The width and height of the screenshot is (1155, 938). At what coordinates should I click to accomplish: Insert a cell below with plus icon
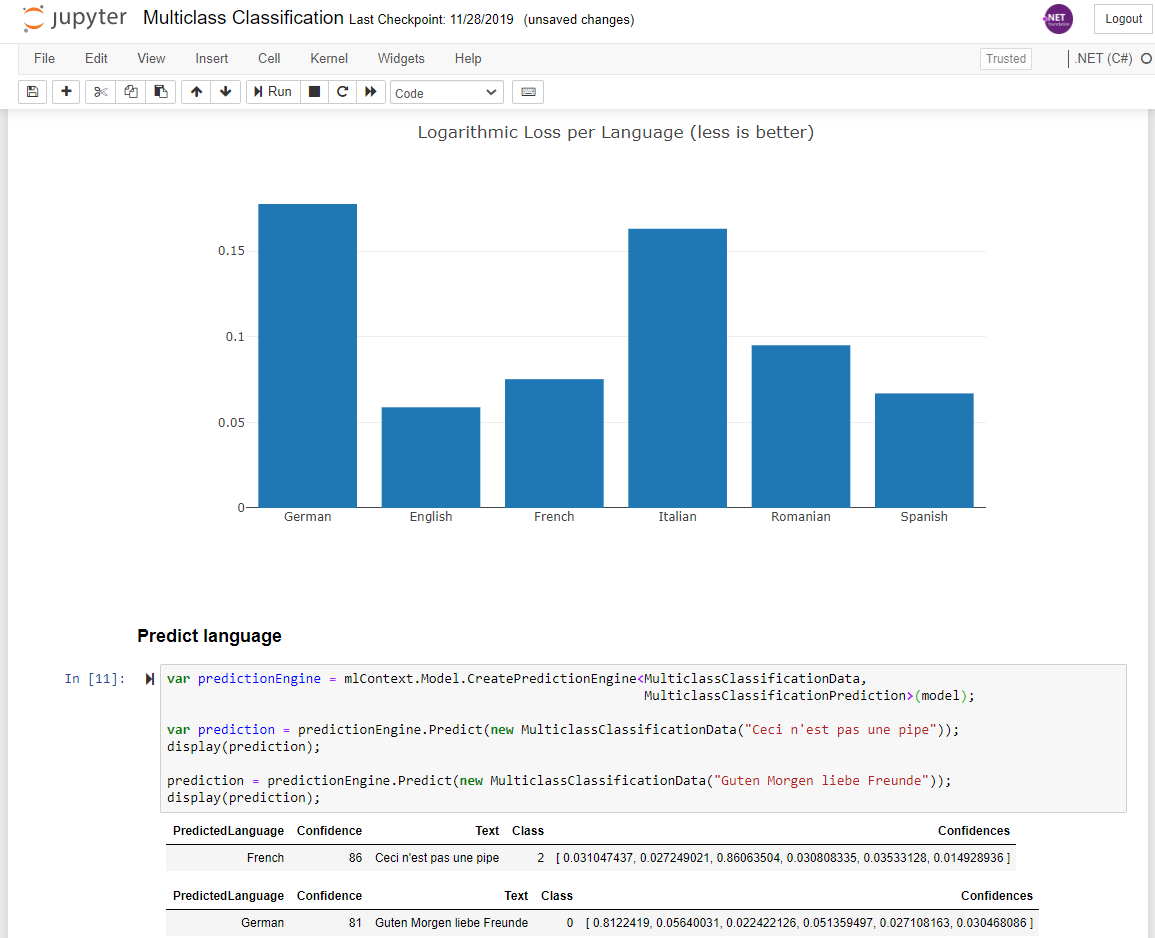tap(66, 92)
